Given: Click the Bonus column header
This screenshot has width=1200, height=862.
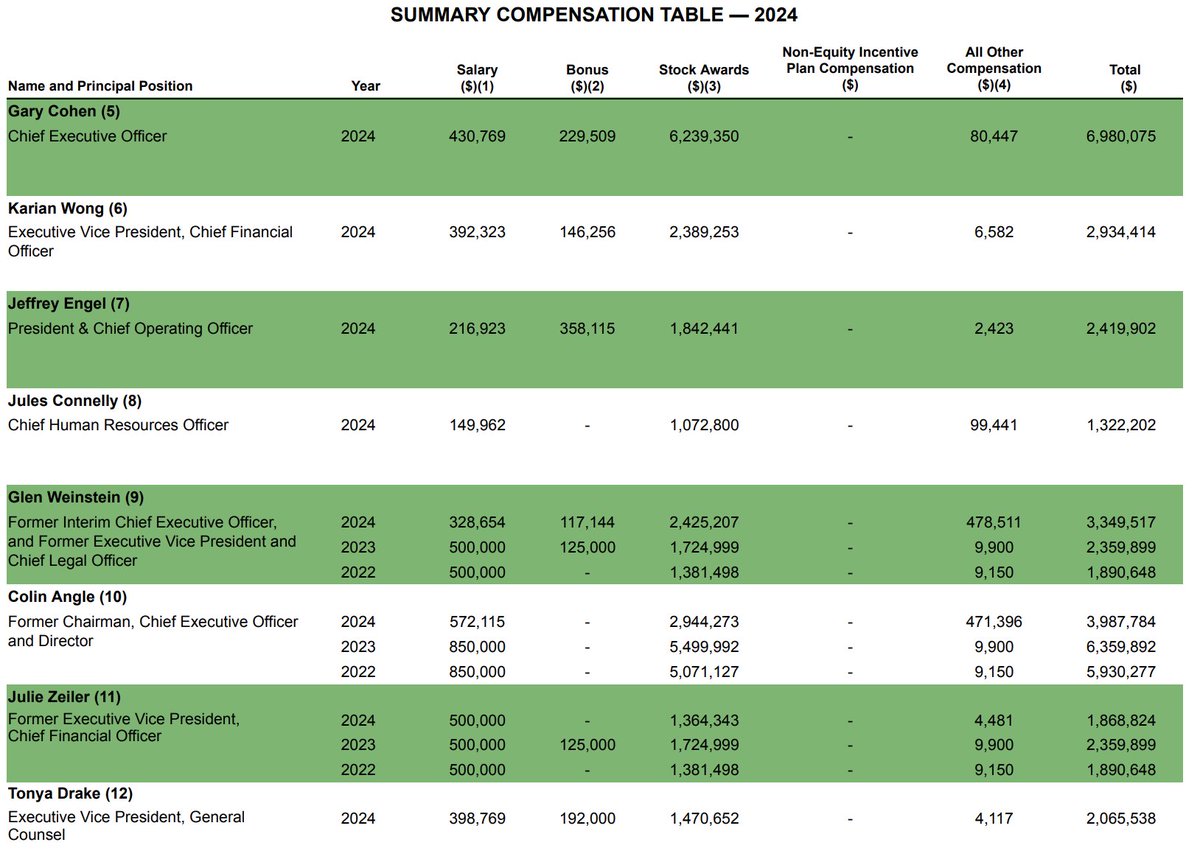Looking at the screenshot, I should [587, 77].
